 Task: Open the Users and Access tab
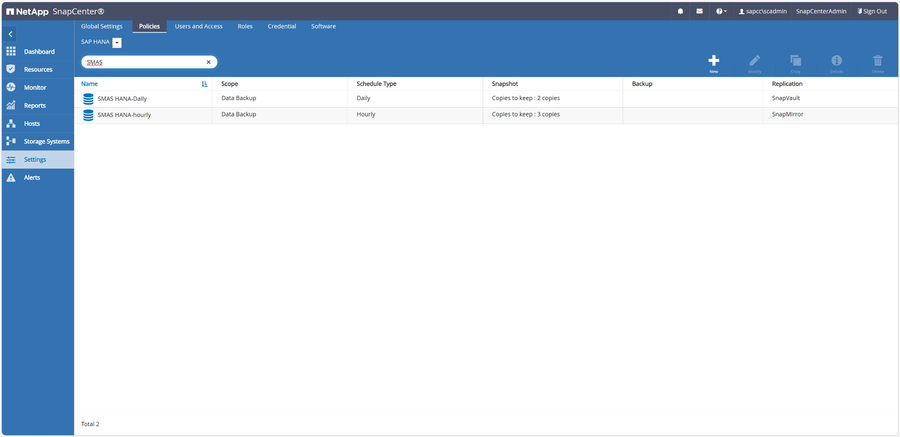click(199, 26)
